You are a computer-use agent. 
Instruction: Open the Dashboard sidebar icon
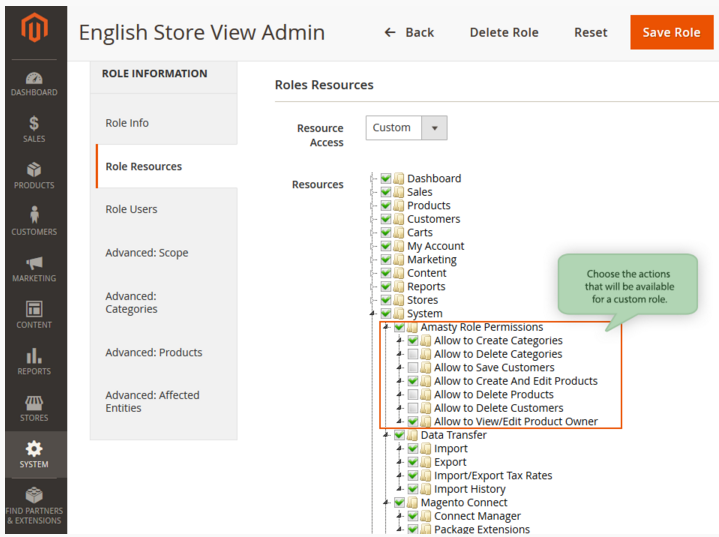click(x=34, y=79)
